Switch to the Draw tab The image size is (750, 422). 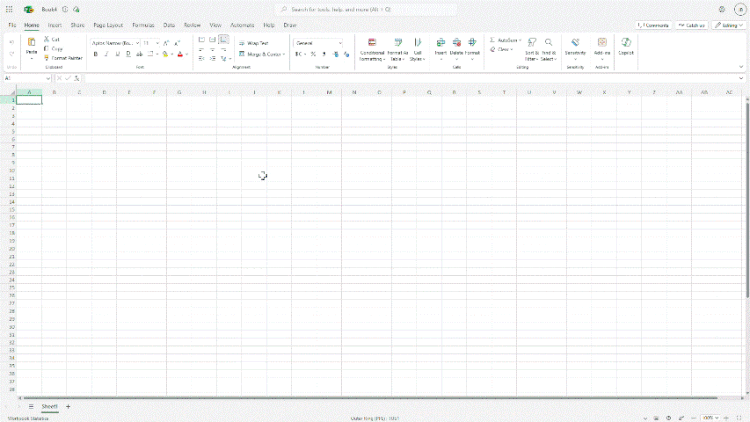pyautogui.click(x=290, y=25)
